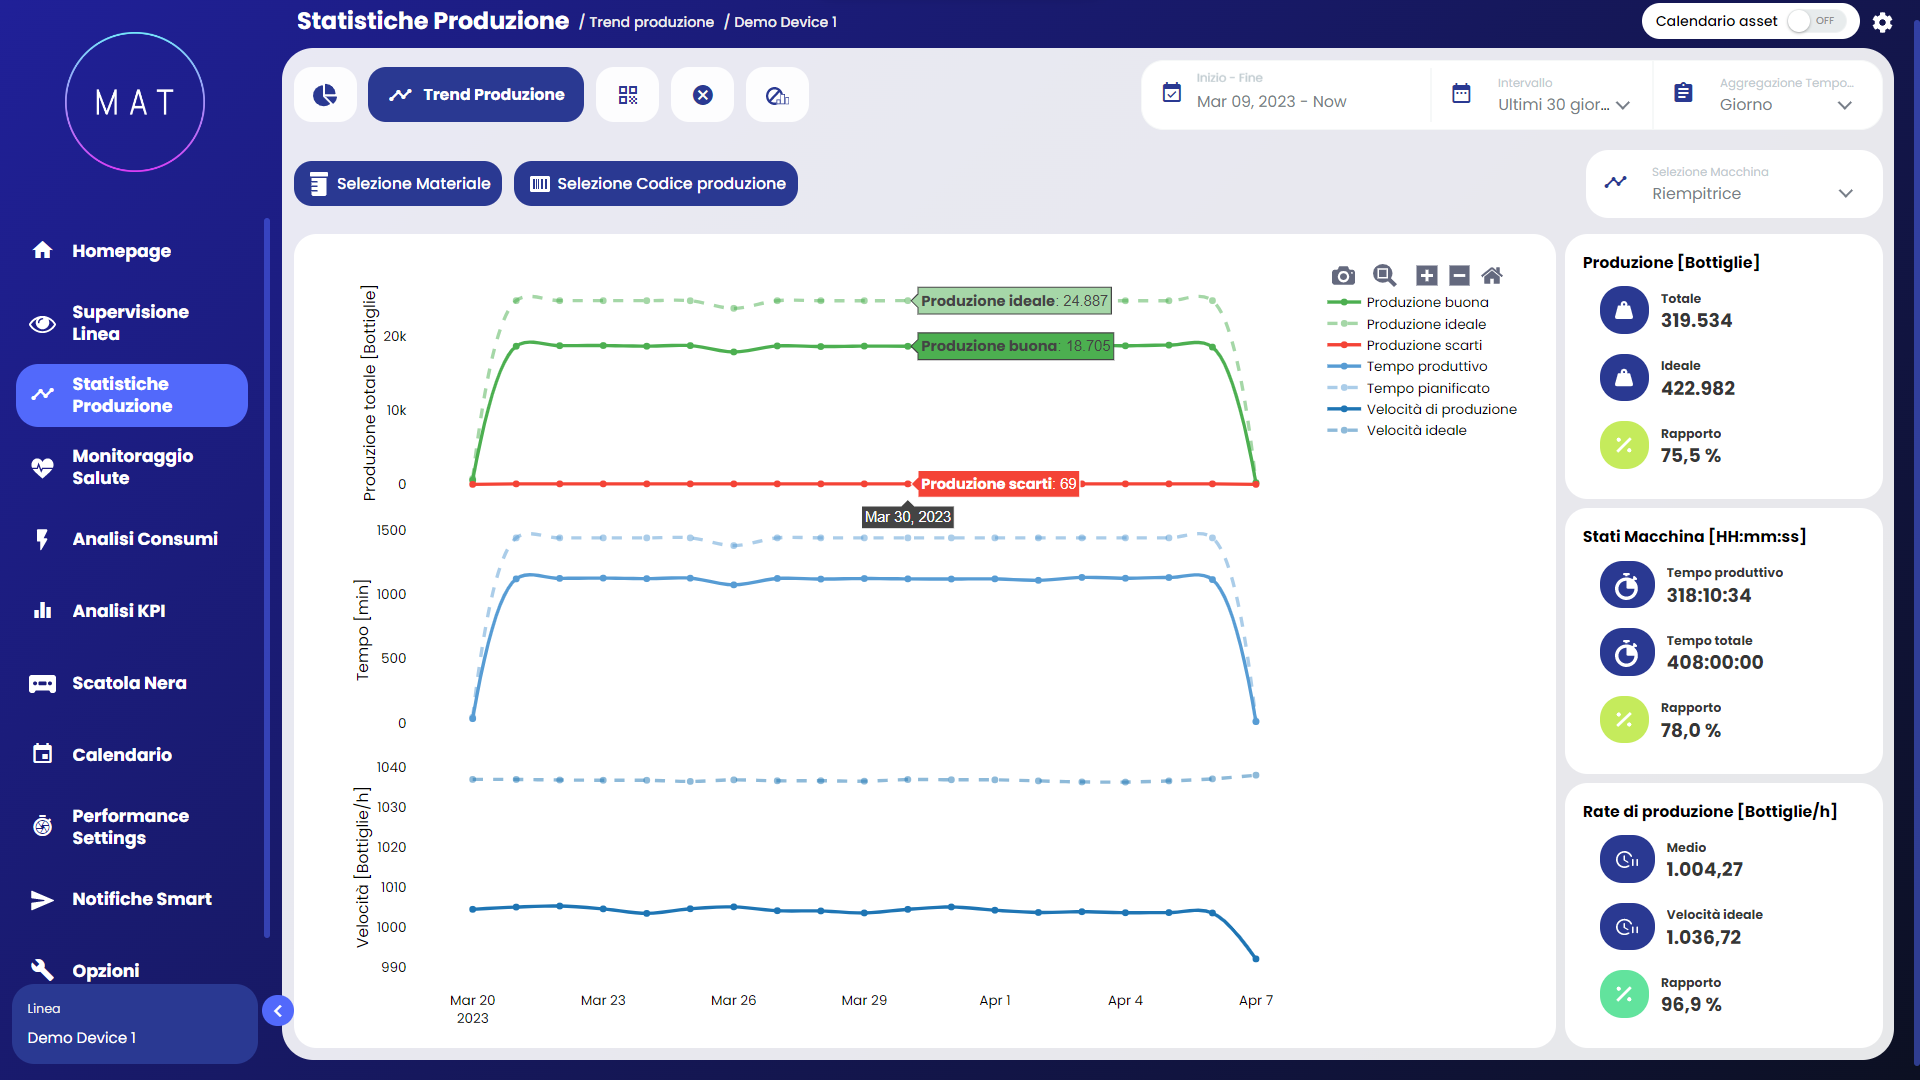
Task: Zoom in using chart plus icon
Action: [1427, 276]
